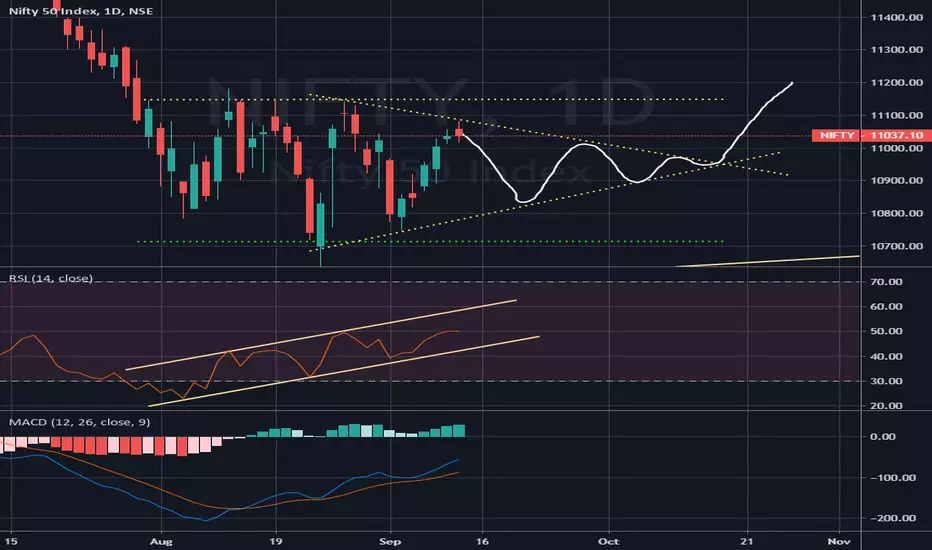Click the 'Nifty 50 Index, 1D, NSE' chart title

(80, 11)
